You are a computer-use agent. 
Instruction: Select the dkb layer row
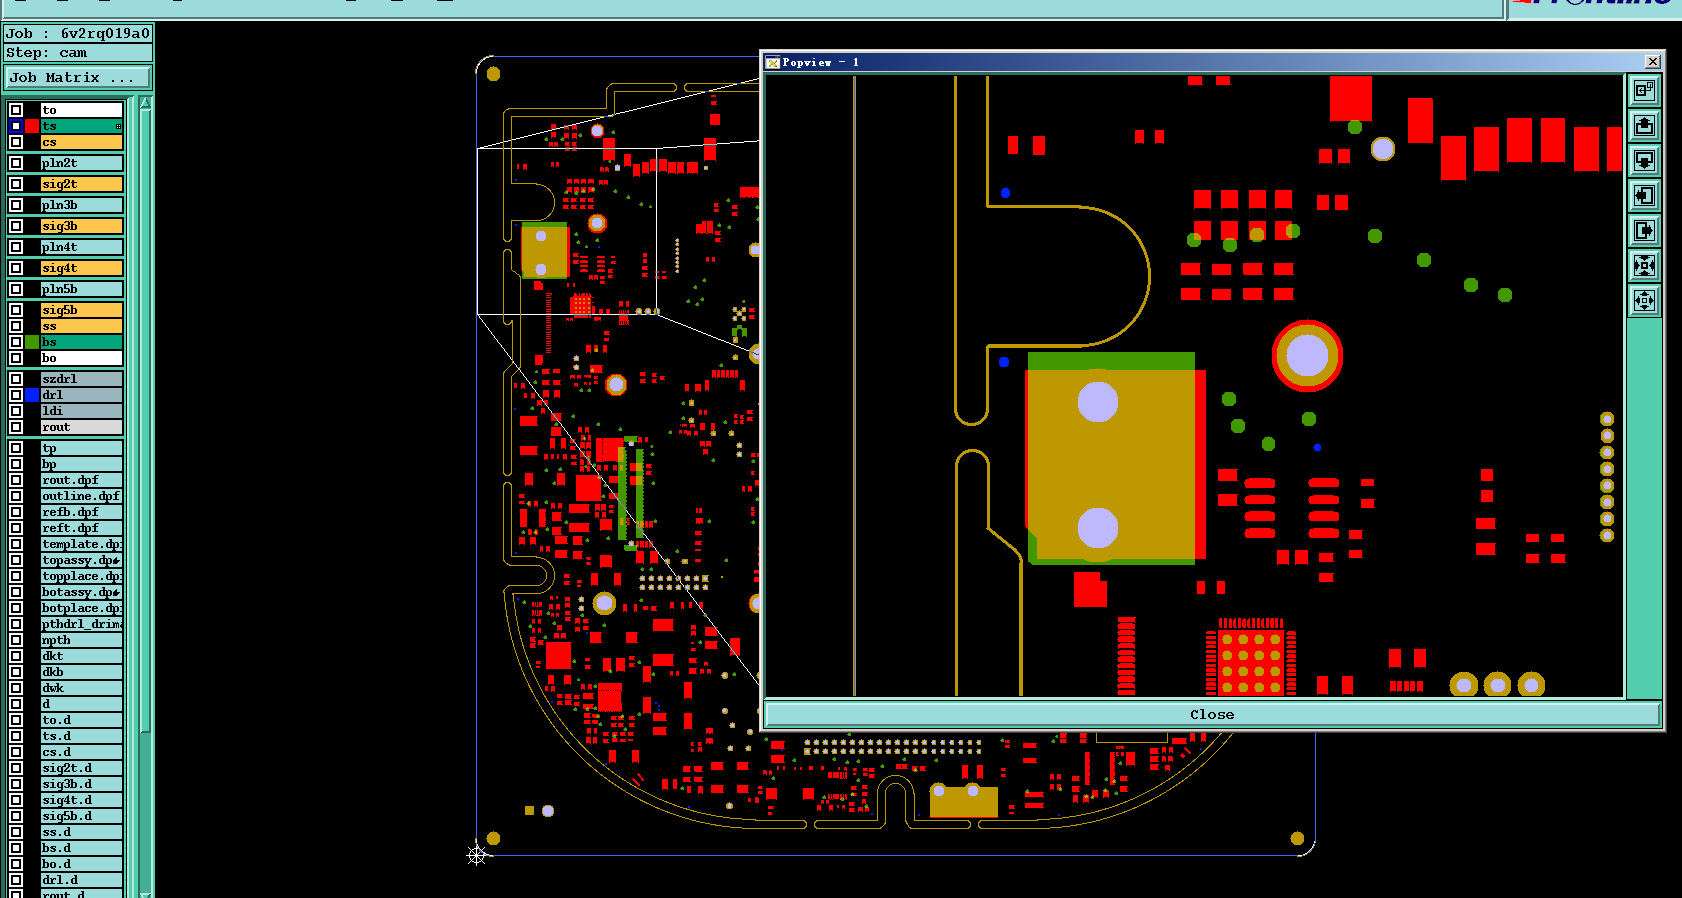[x=81, y=672]
